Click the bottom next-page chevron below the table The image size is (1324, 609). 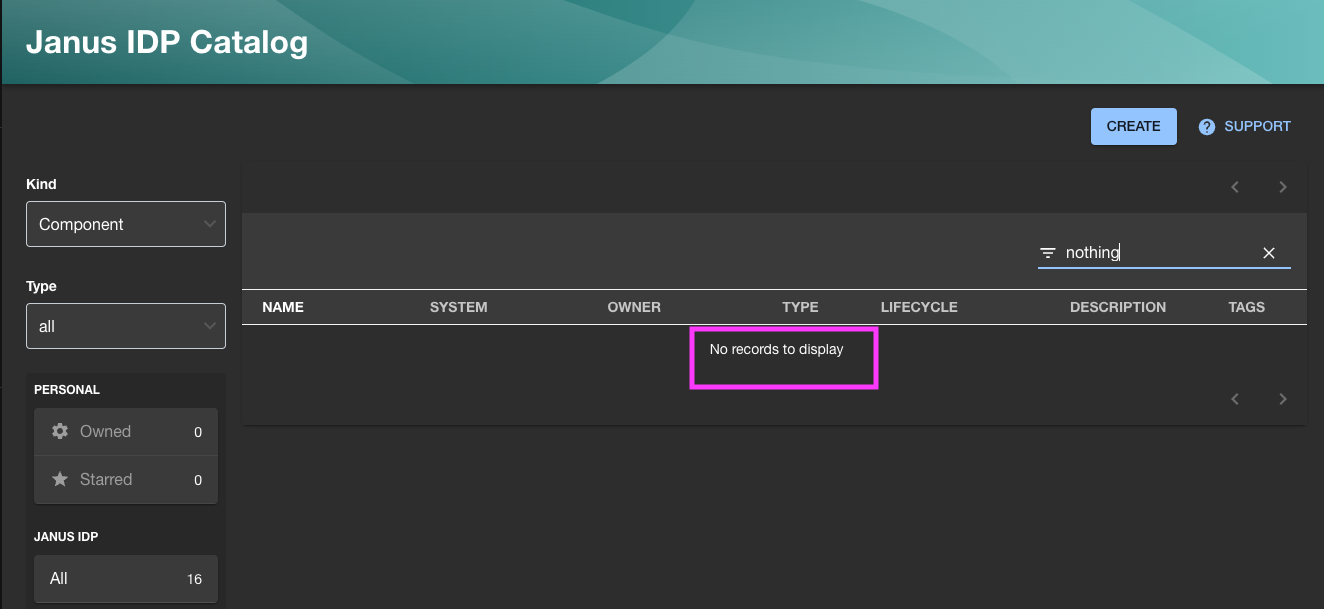click(1283, 399)
